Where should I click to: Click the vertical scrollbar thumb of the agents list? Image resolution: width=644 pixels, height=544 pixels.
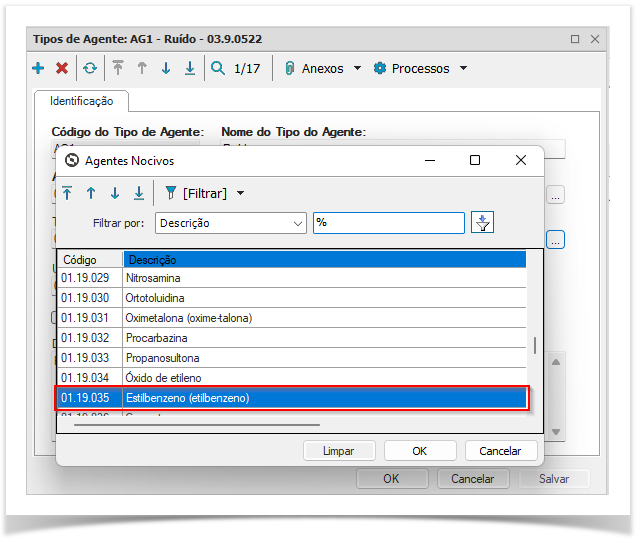(535, 345)
